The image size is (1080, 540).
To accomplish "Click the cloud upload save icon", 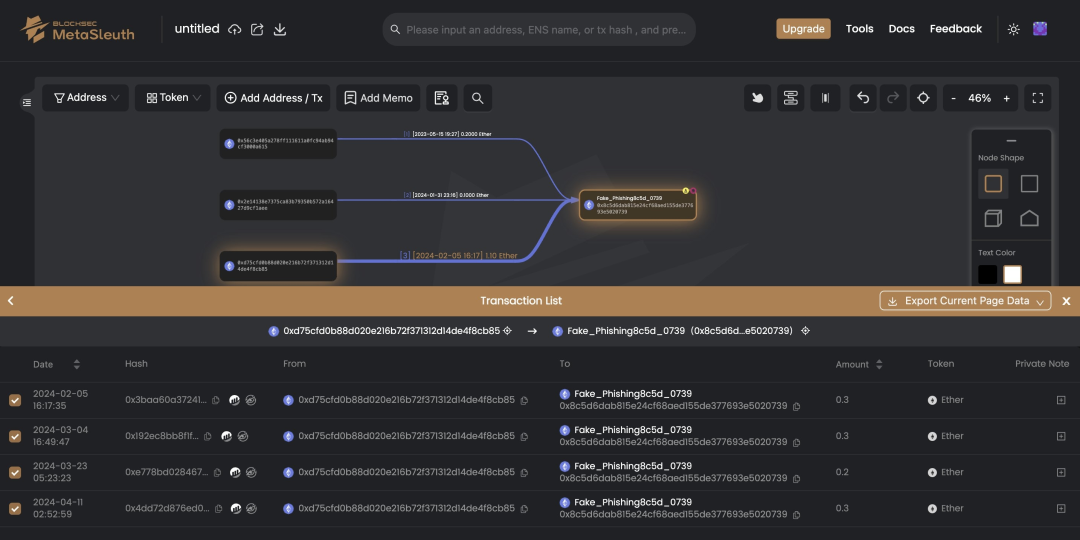I will click(x=235, y=30).
